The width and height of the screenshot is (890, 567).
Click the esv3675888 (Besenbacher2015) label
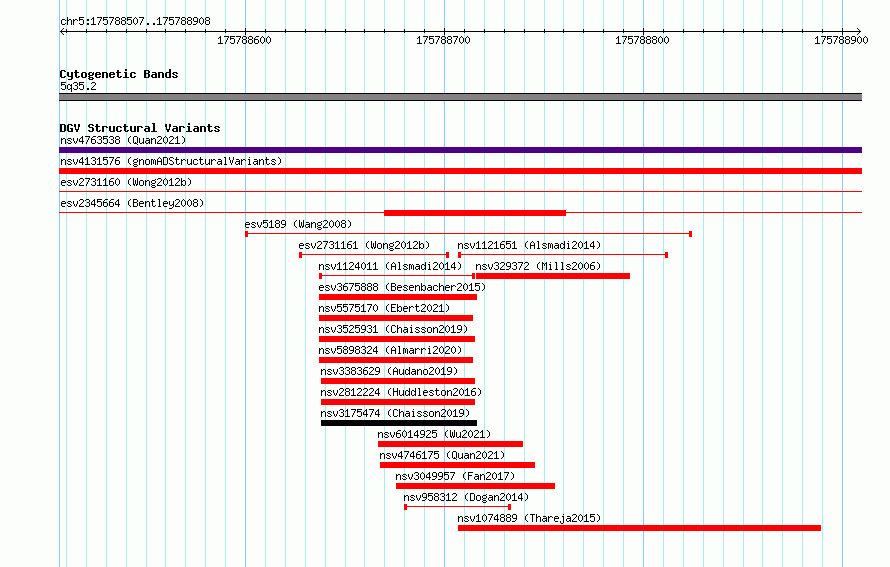(x=402, y=287)
